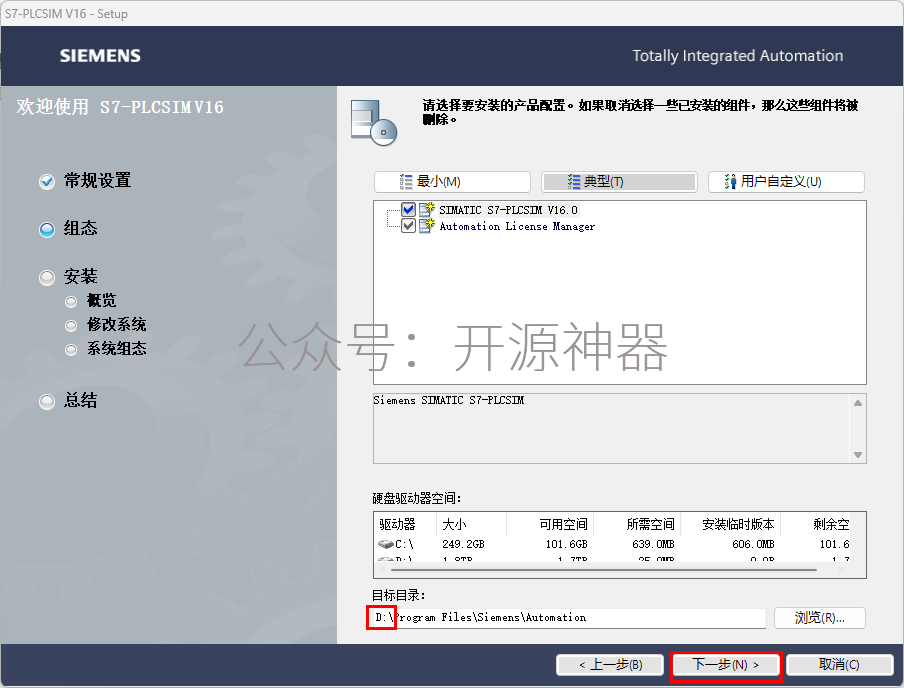Image resolution: width=904 pixels, height=688 pixels.
Task: Click the 驱动器 column header
Action: coord(405,524)
